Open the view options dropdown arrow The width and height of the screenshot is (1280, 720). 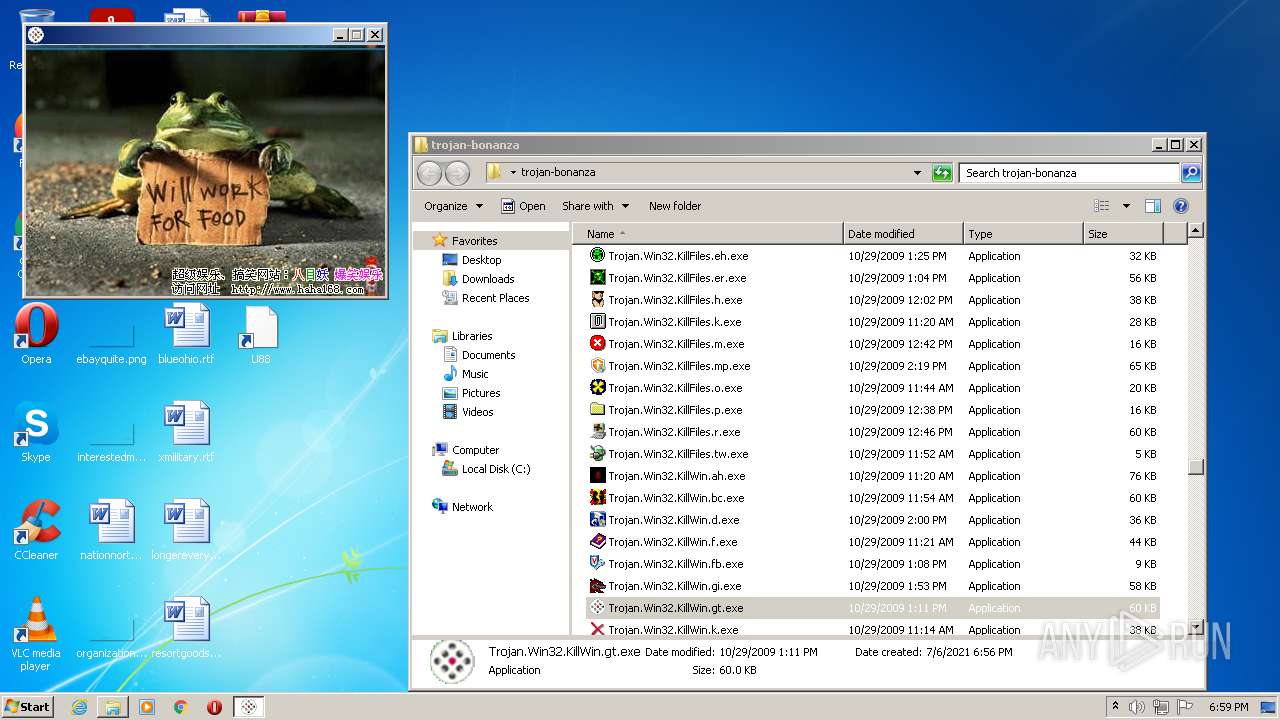1126,206
